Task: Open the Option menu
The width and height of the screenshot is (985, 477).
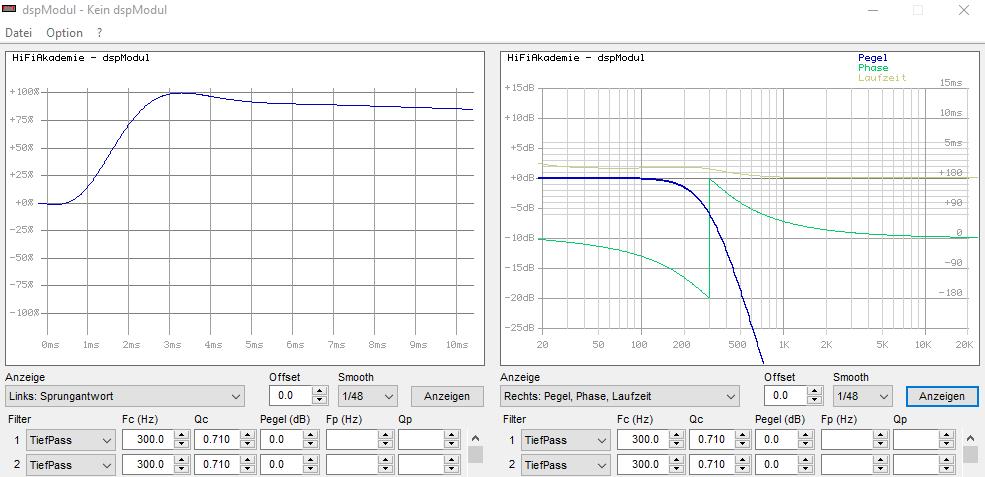Action: (64, 33)
